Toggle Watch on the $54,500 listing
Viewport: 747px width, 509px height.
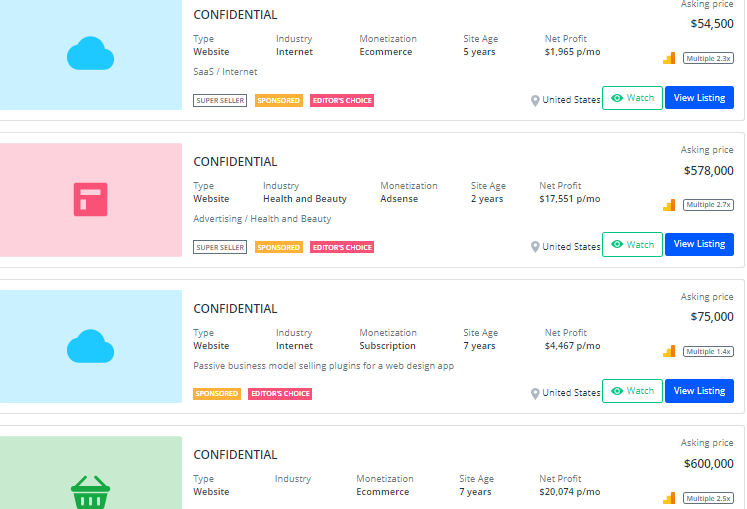[632, 98]
